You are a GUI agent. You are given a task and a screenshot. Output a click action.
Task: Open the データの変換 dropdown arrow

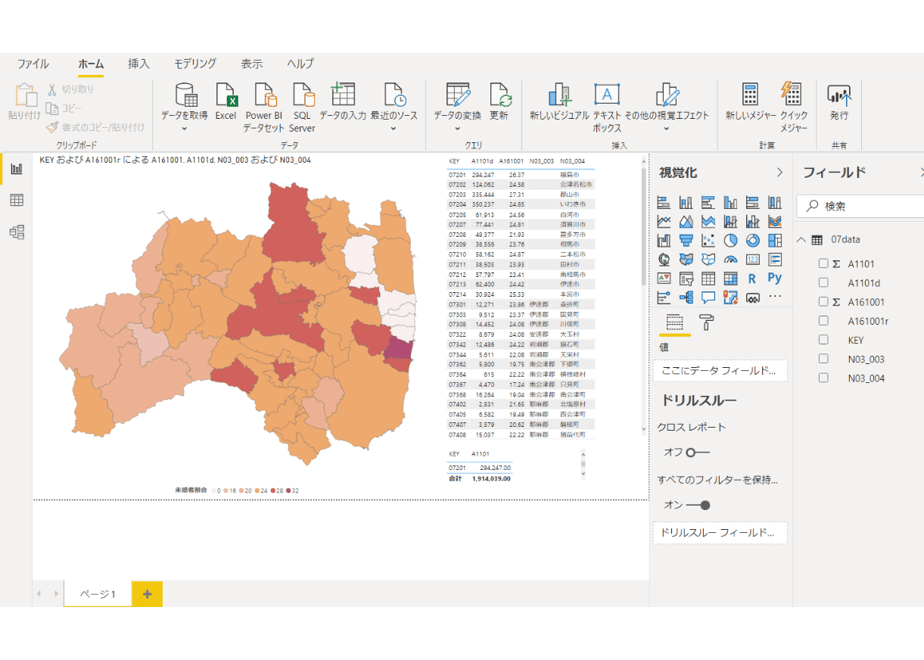click(457, 128)
